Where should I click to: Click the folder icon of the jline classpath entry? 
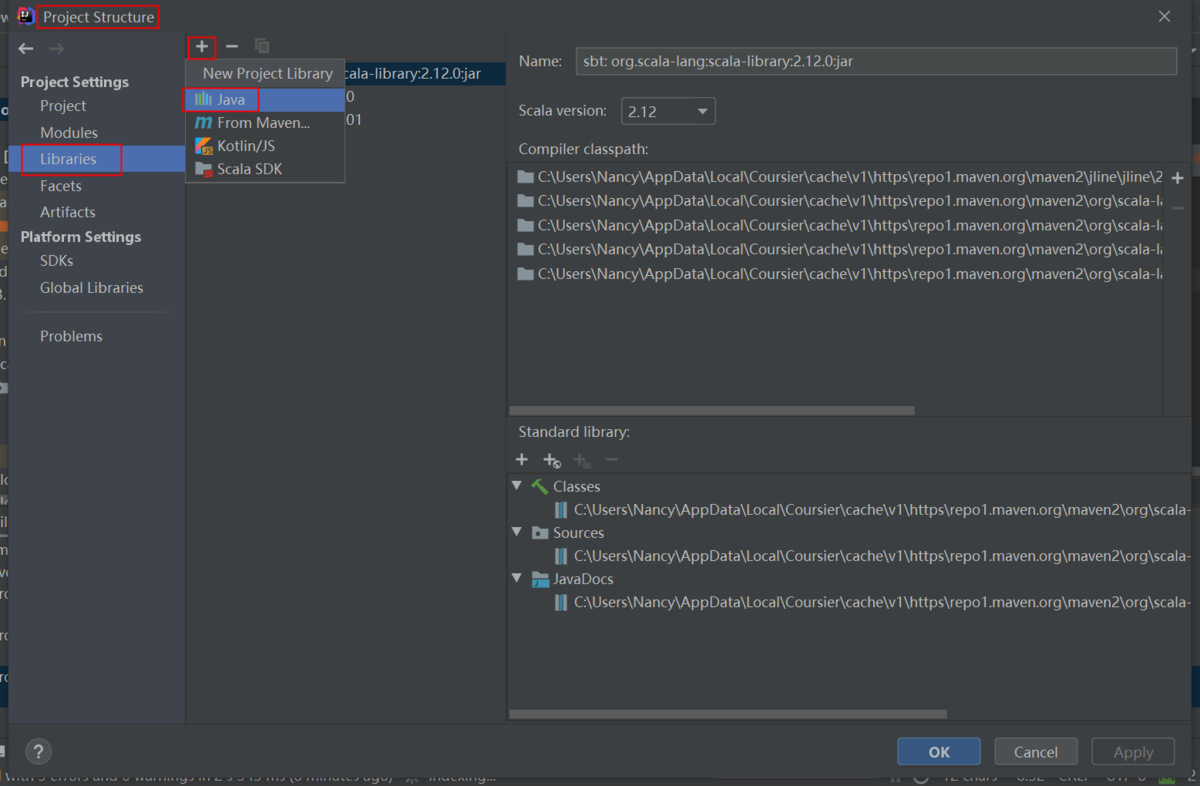(526, 177)
